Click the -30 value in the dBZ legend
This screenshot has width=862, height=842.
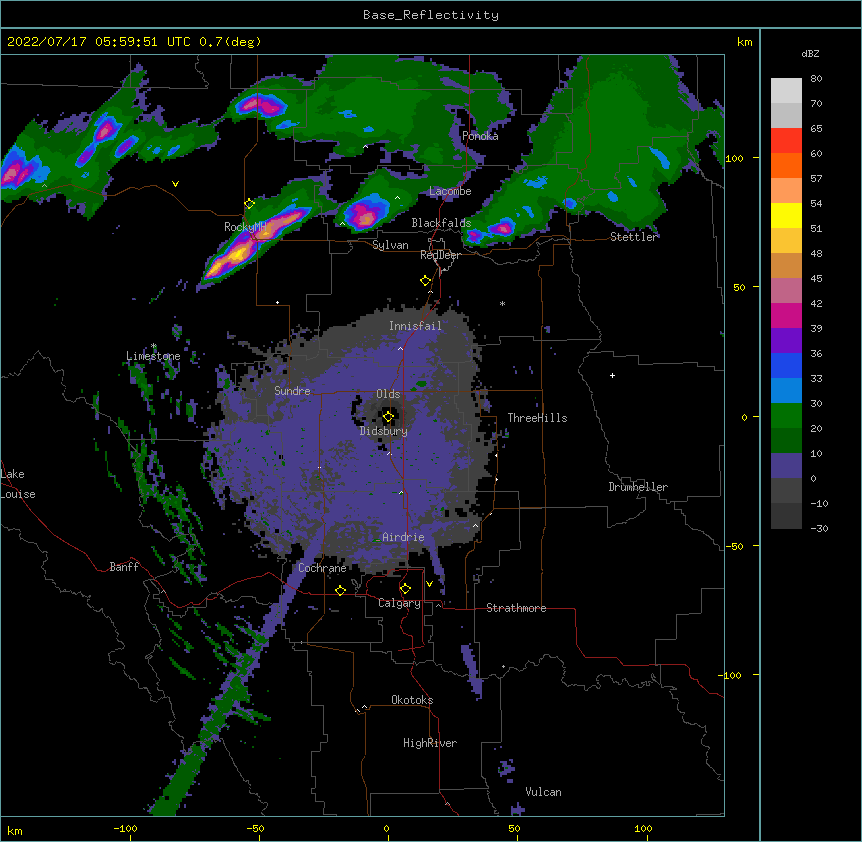pos(819,528)
